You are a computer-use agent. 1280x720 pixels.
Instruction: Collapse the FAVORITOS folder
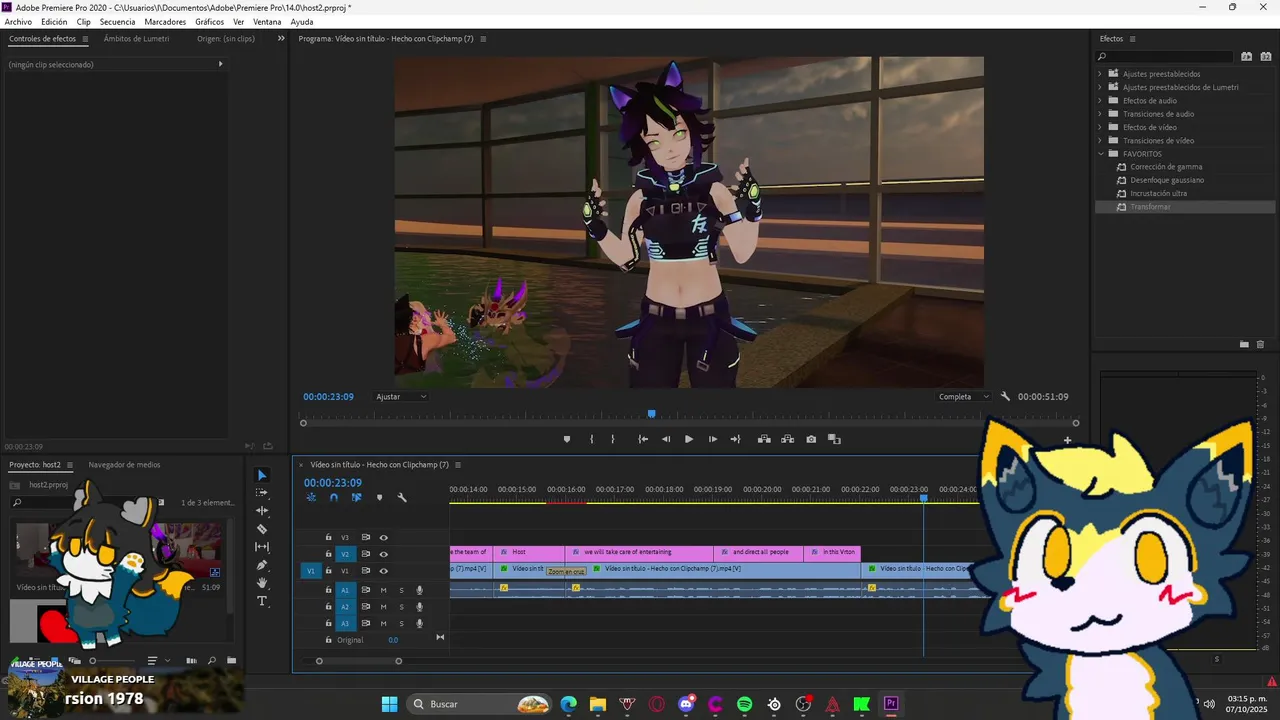(1100, 154)
